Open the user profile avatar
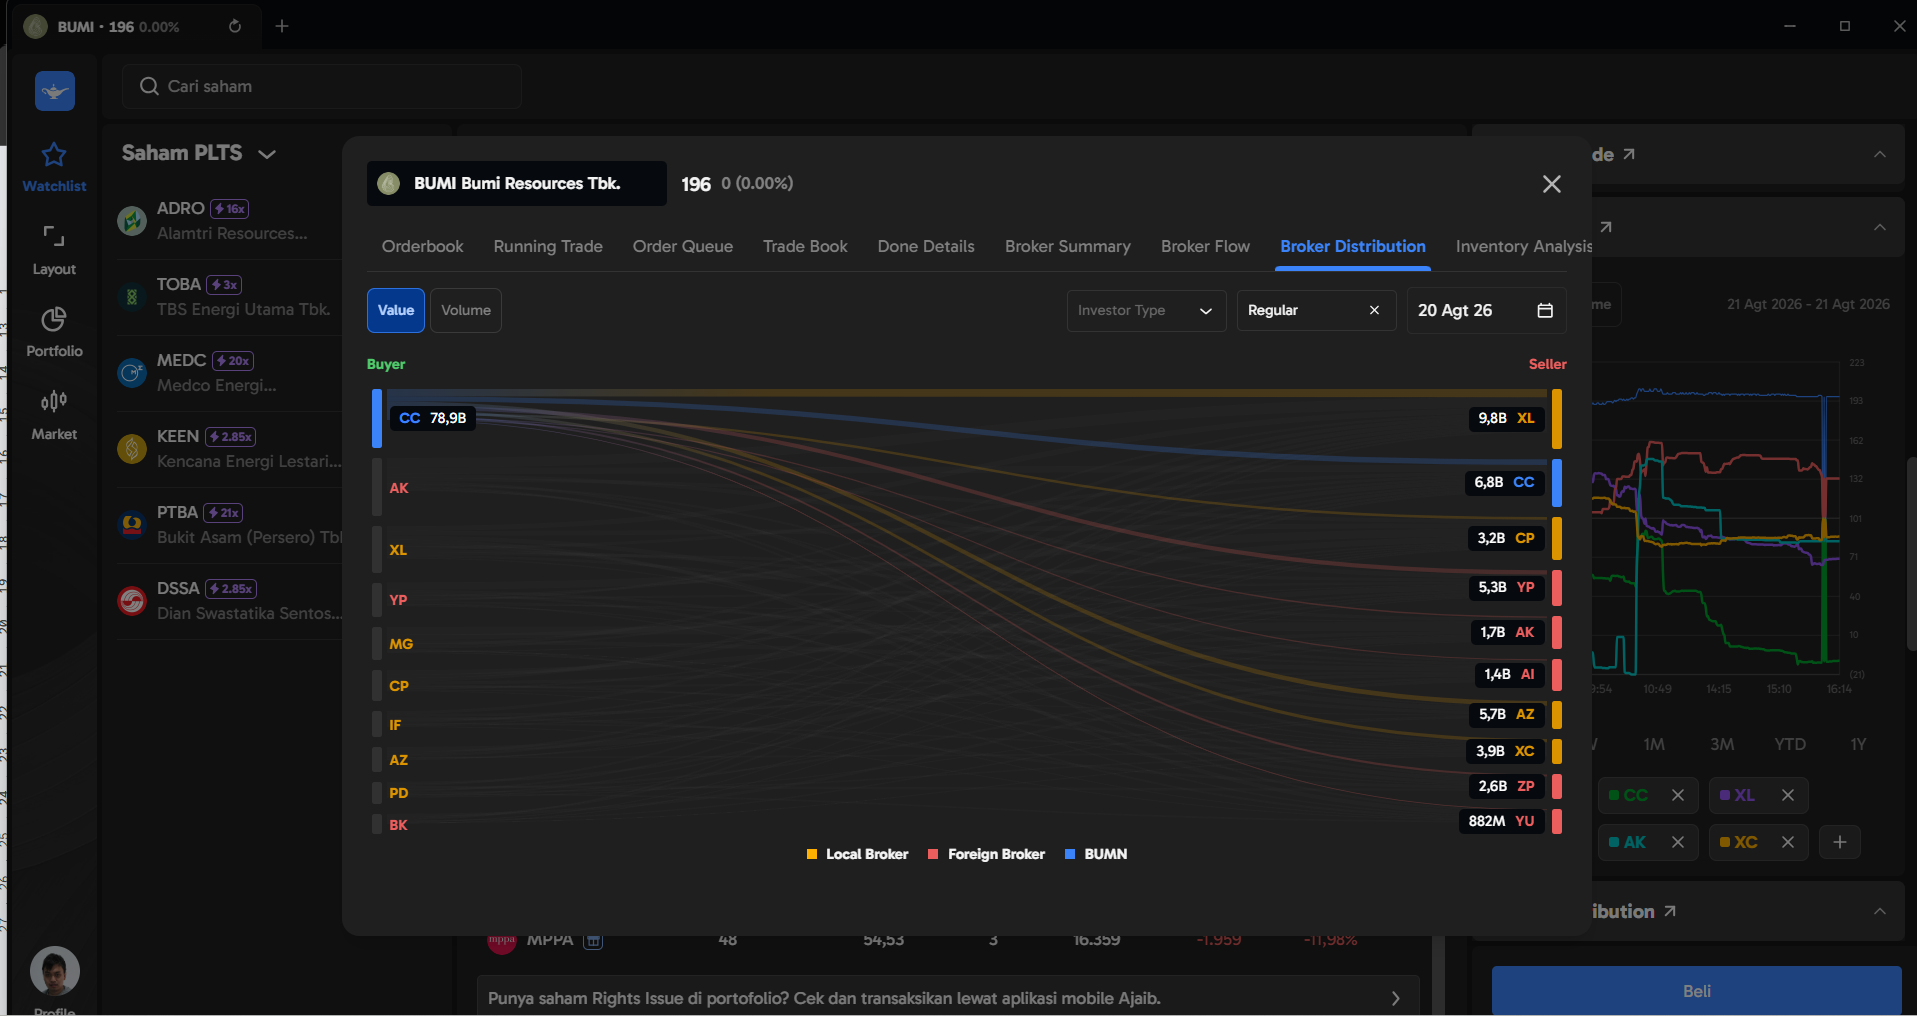Screen dimensions: 1917x1016 (55, 970)
